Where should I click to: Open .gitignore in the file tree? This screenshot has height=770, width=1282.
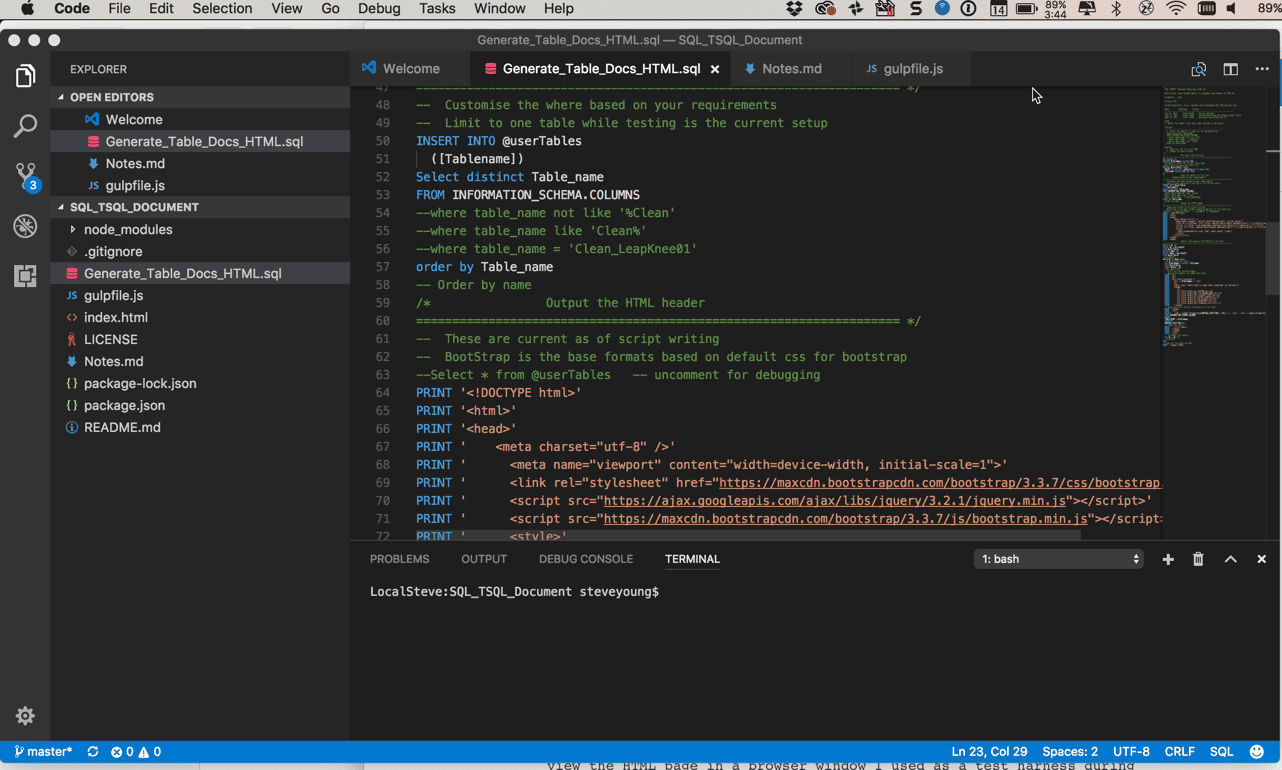point(200,251)
